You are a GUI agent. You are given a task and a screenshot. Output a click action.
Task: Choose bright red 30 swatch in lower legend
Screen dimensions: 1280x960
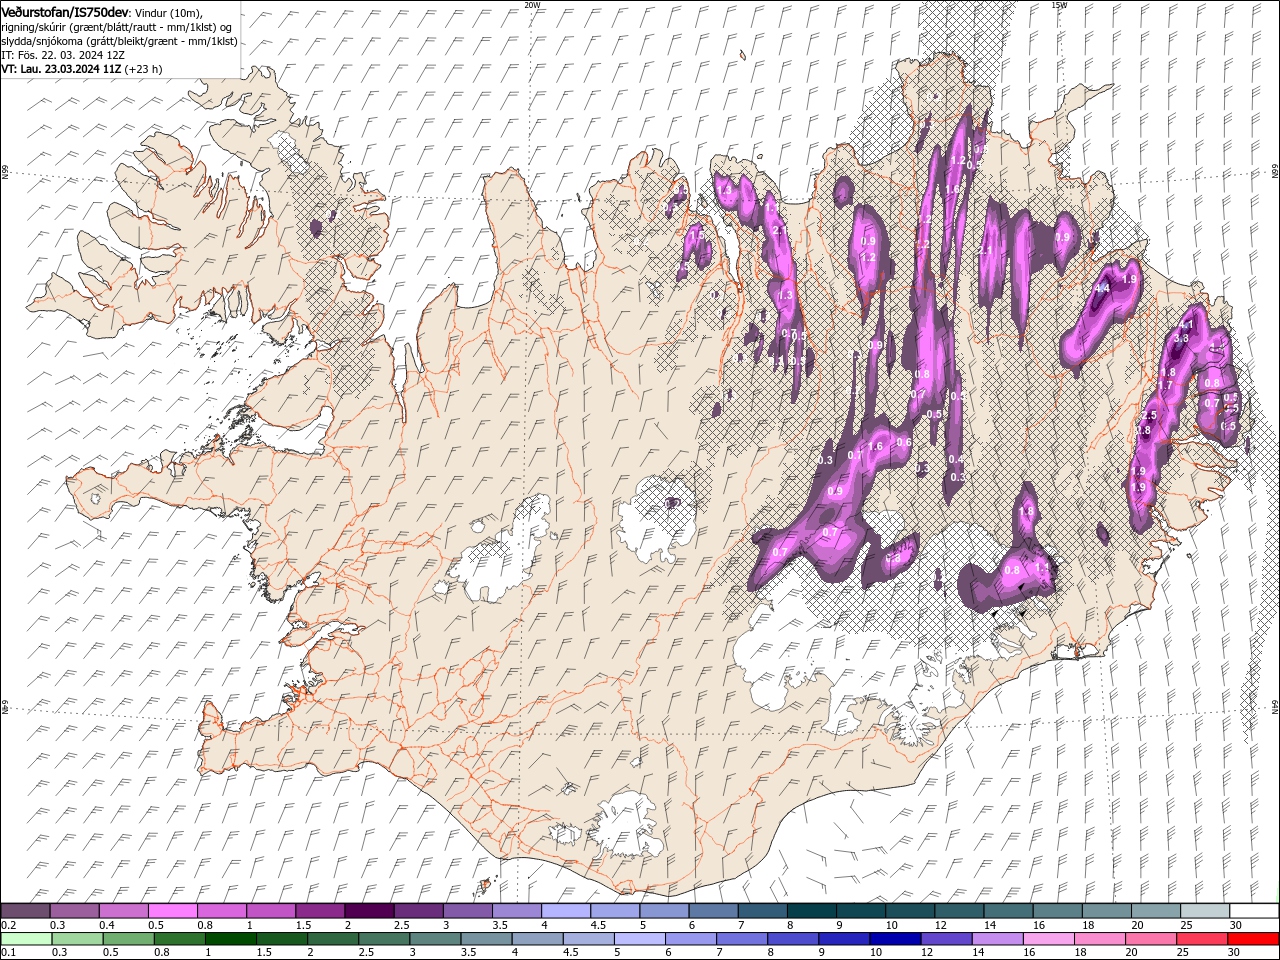coord(1252,938)
